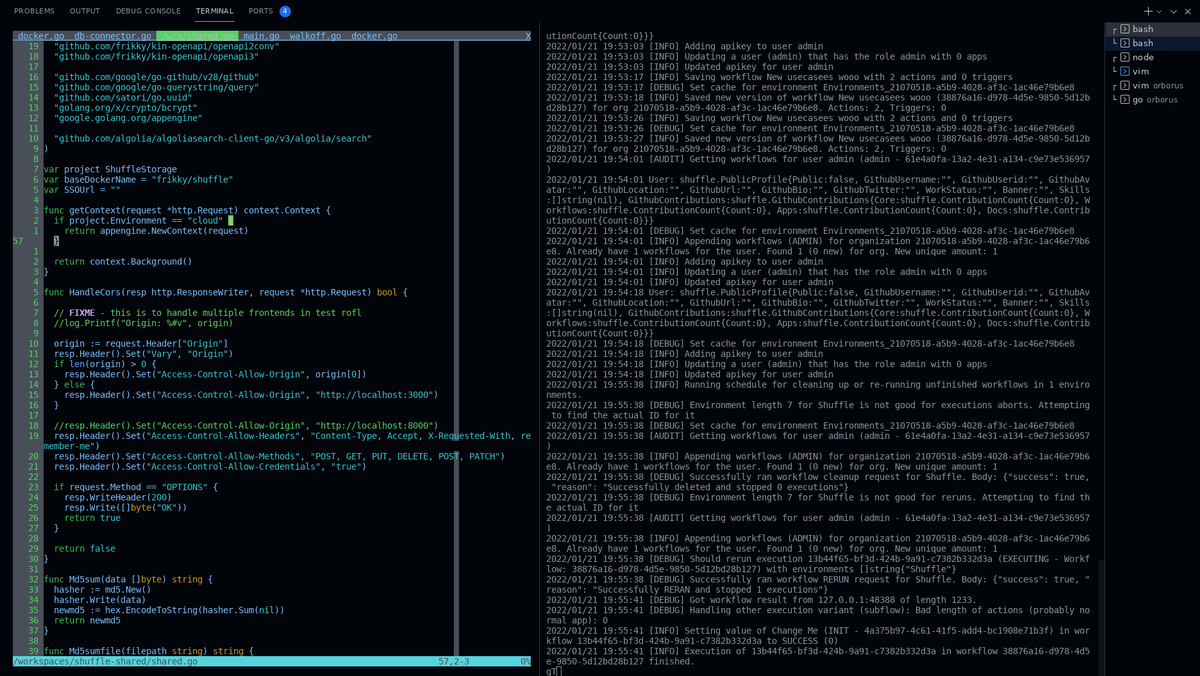Image resolution: width=1200 pixels, height=676 pixels.
Task: Click 'return appengine.NewContext(request)' line
Action: [156, 230]
